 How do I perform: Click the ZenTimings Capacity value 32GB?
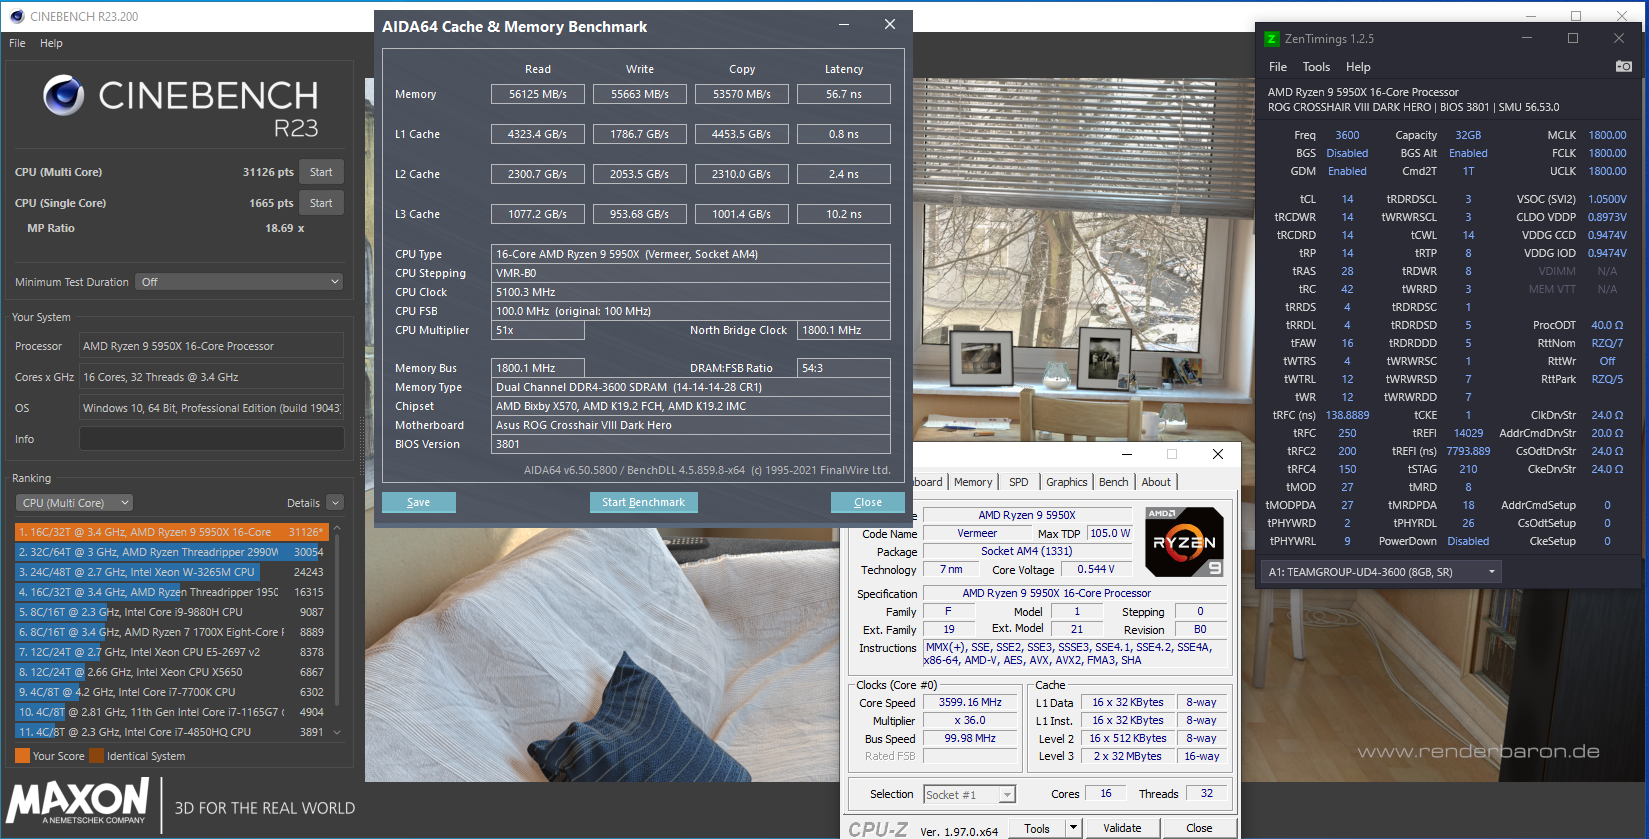point(1468,135)
